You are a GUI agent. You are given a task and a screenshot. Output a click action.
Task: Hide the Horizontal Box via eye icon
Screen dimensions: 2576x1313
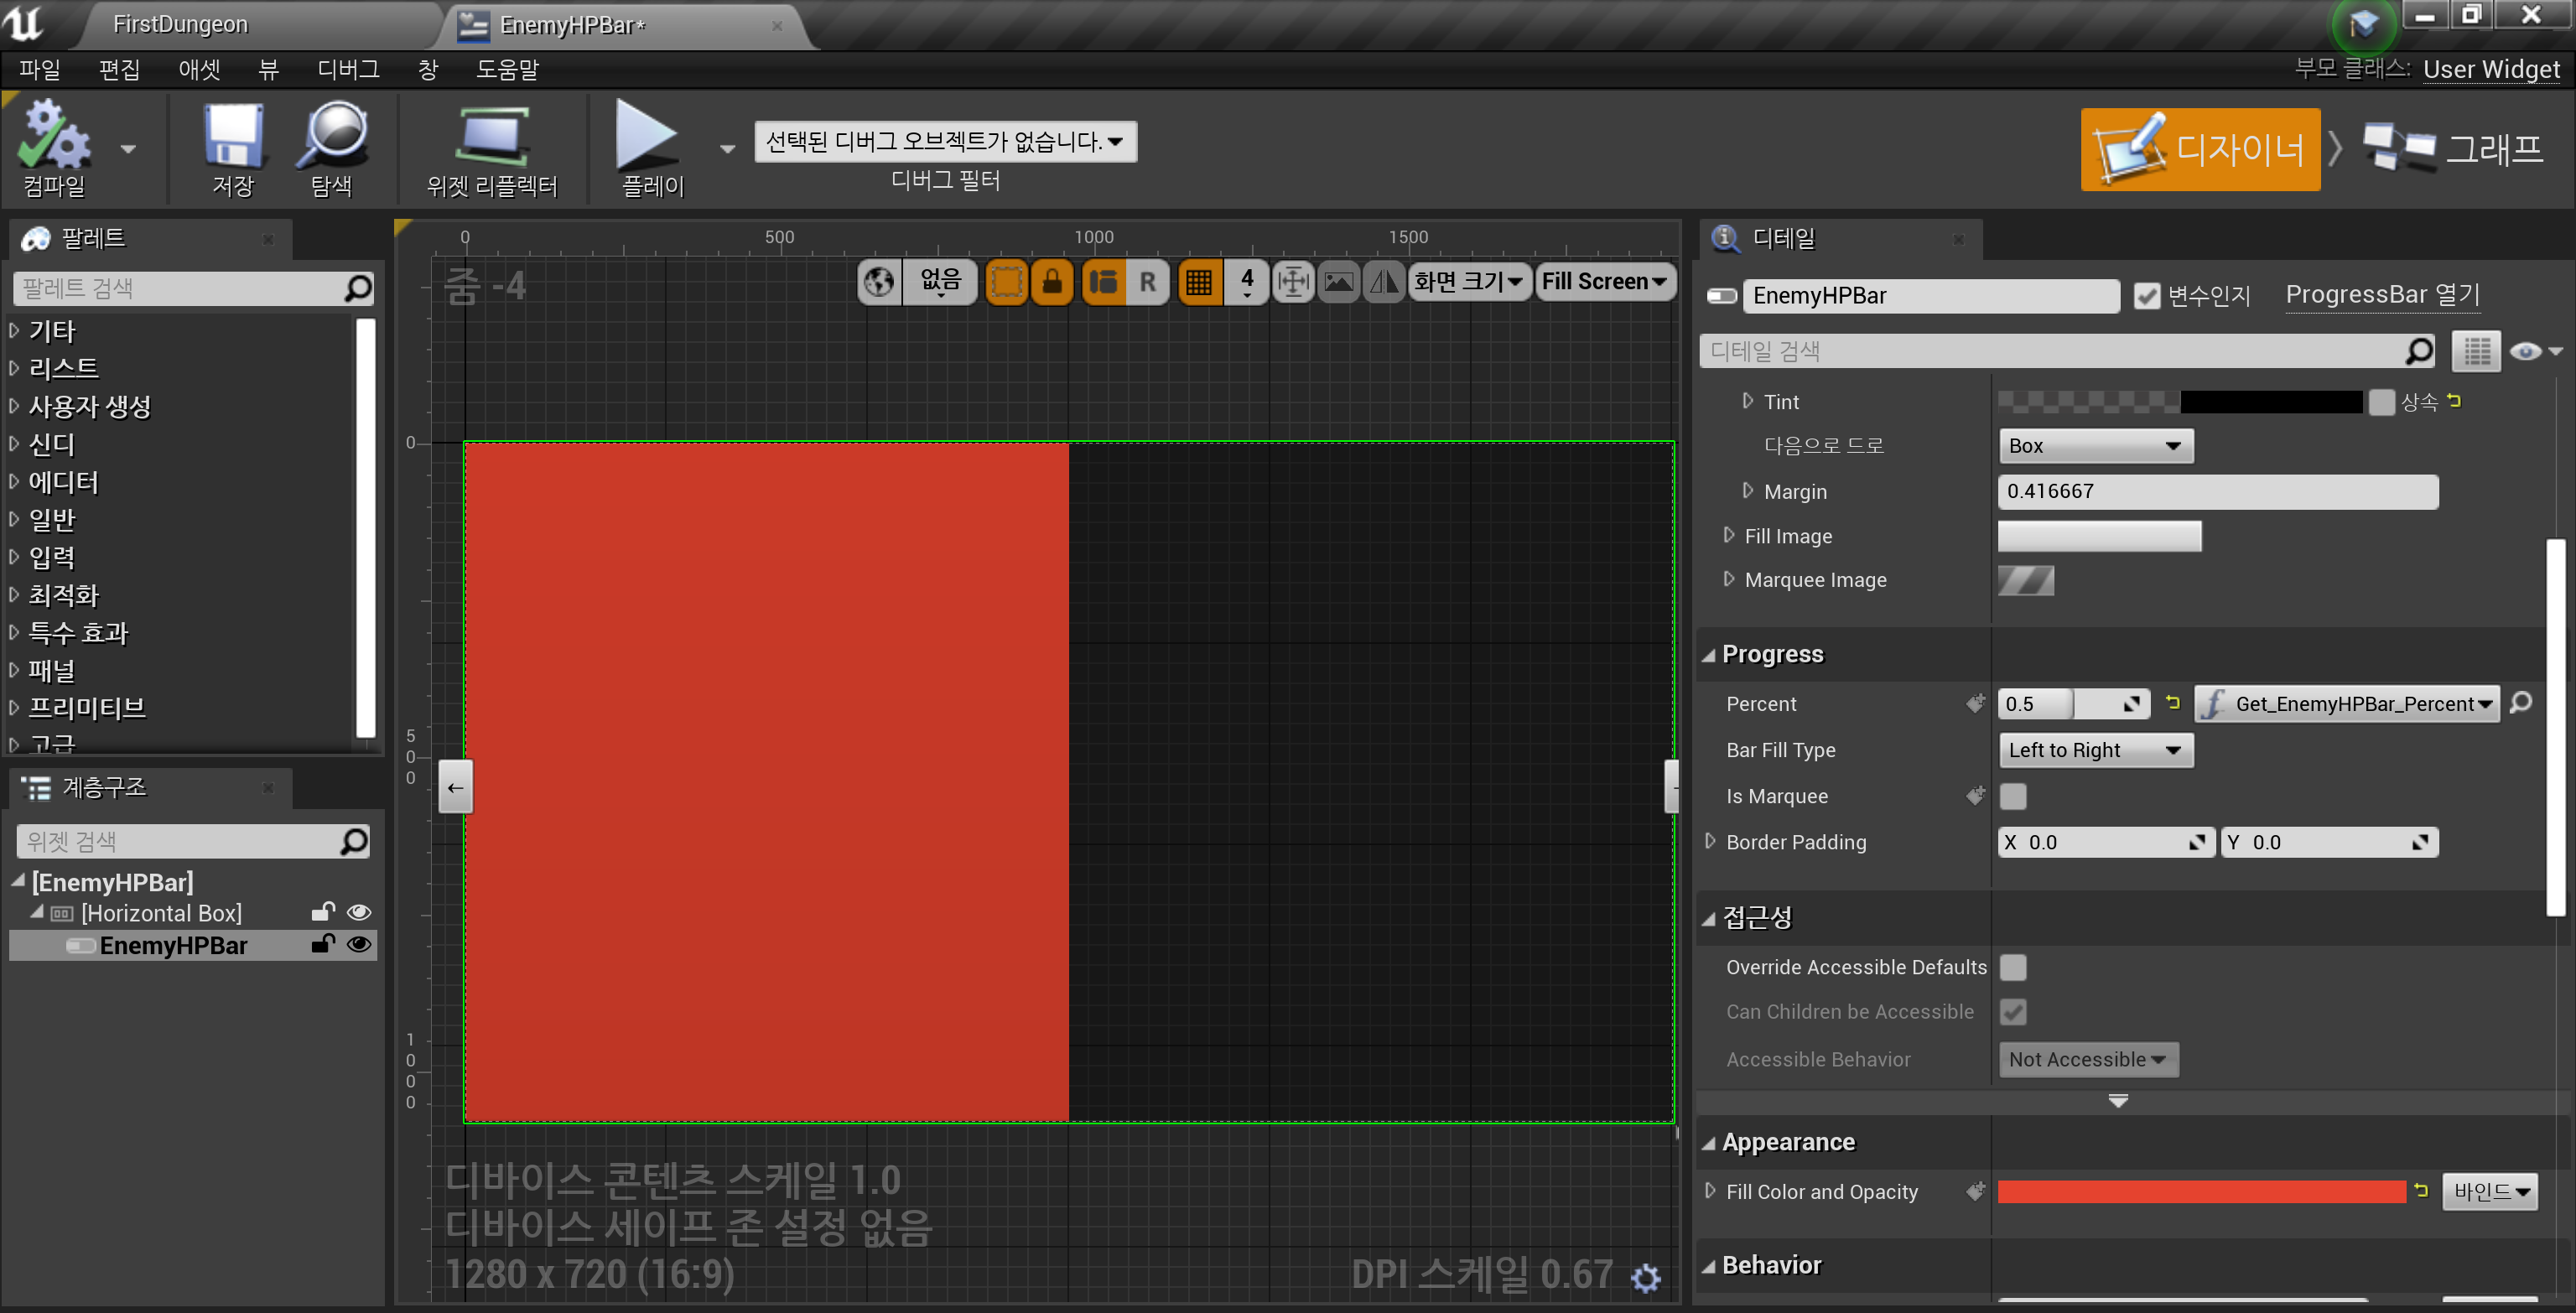[x=359, y=912]
